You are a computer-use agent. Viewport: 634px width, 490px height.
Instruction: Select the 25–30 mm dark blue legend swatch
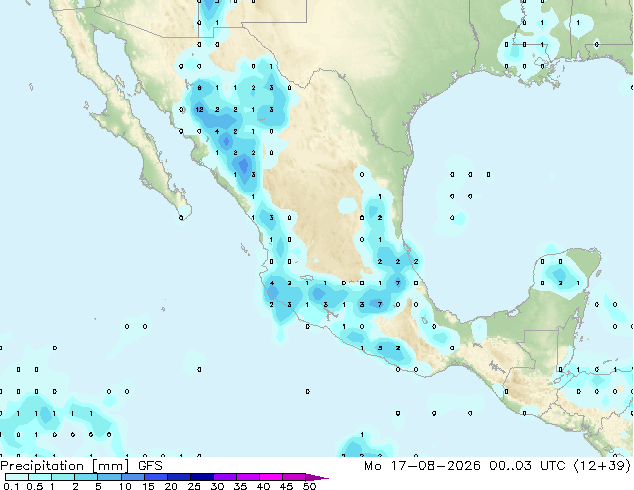(x=202, y=477)
